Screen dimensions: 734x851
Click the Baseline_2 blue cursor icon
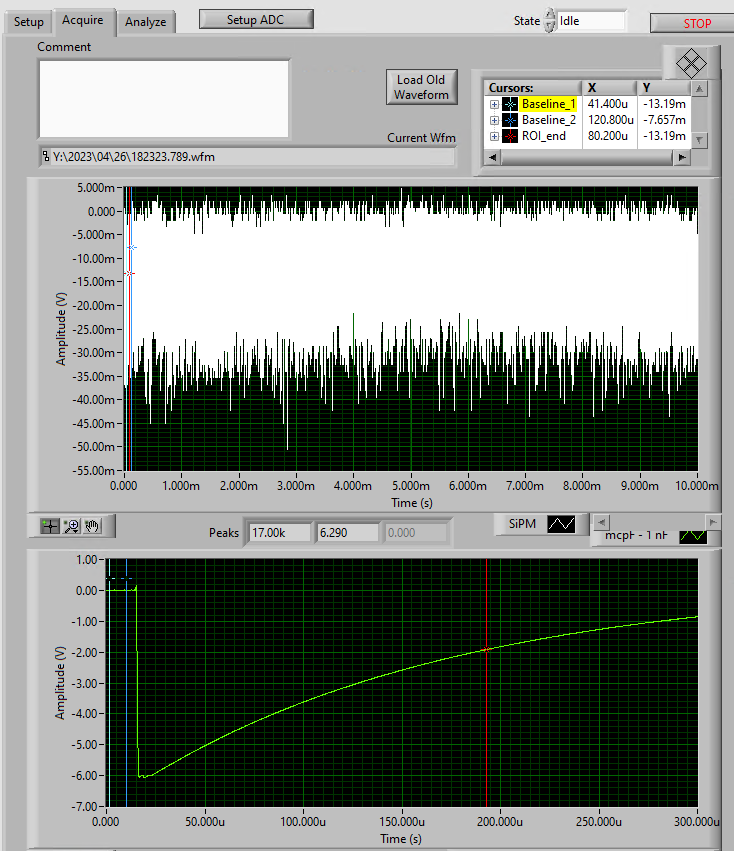510,120
